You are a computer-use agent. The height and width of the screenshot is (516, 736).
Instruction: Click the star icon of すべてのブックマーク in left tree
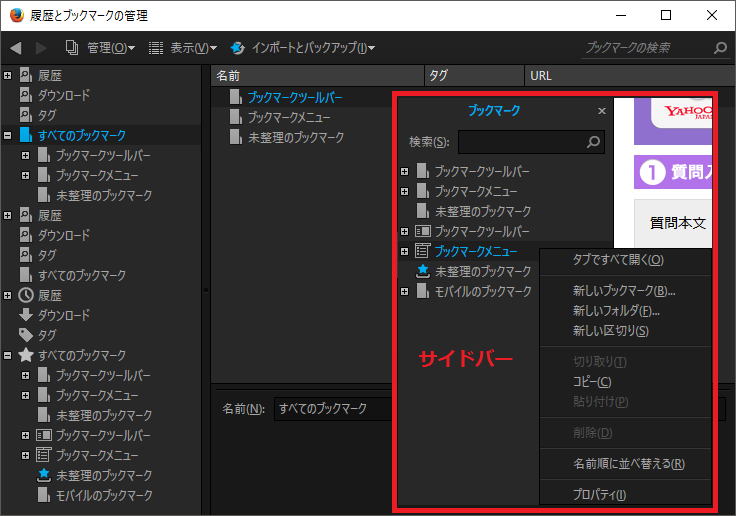click(x=26, y=355)
